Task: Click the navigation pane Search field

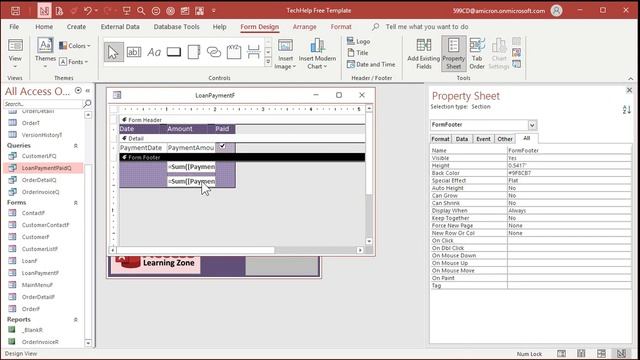Action: pos(42,104)
